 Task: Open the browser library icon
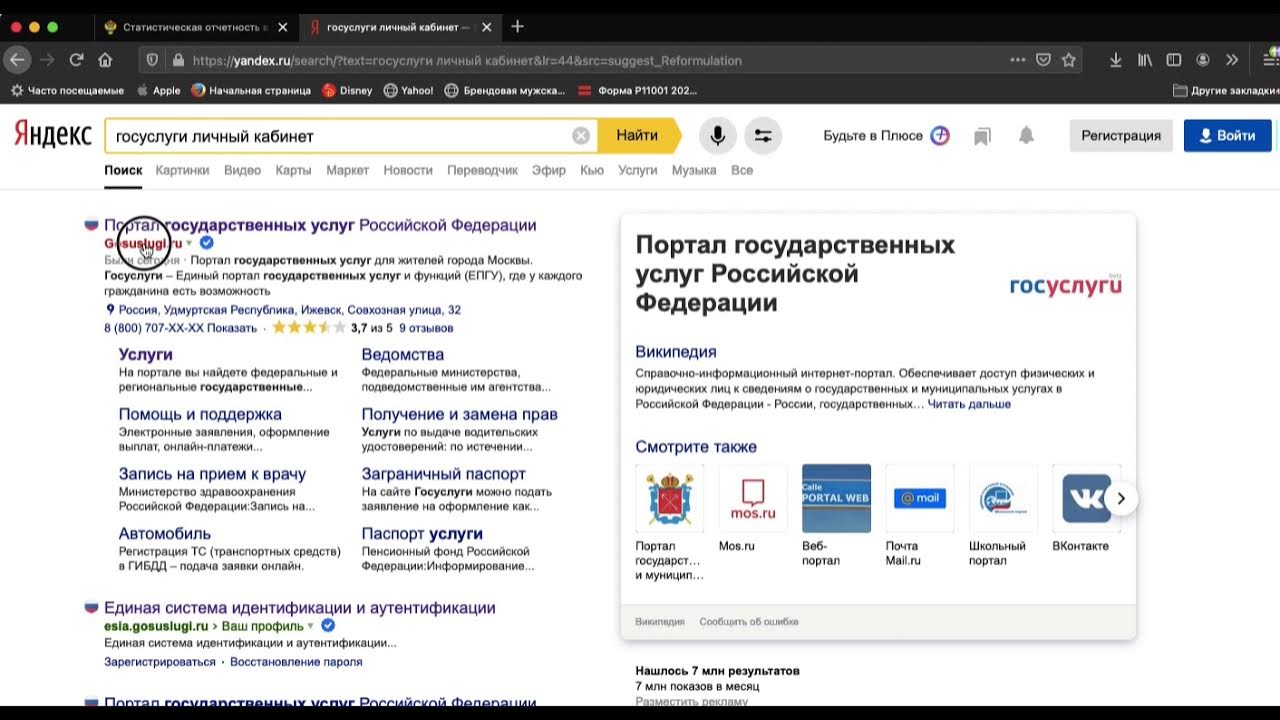pyautogui.click(x=1145, y=60)
